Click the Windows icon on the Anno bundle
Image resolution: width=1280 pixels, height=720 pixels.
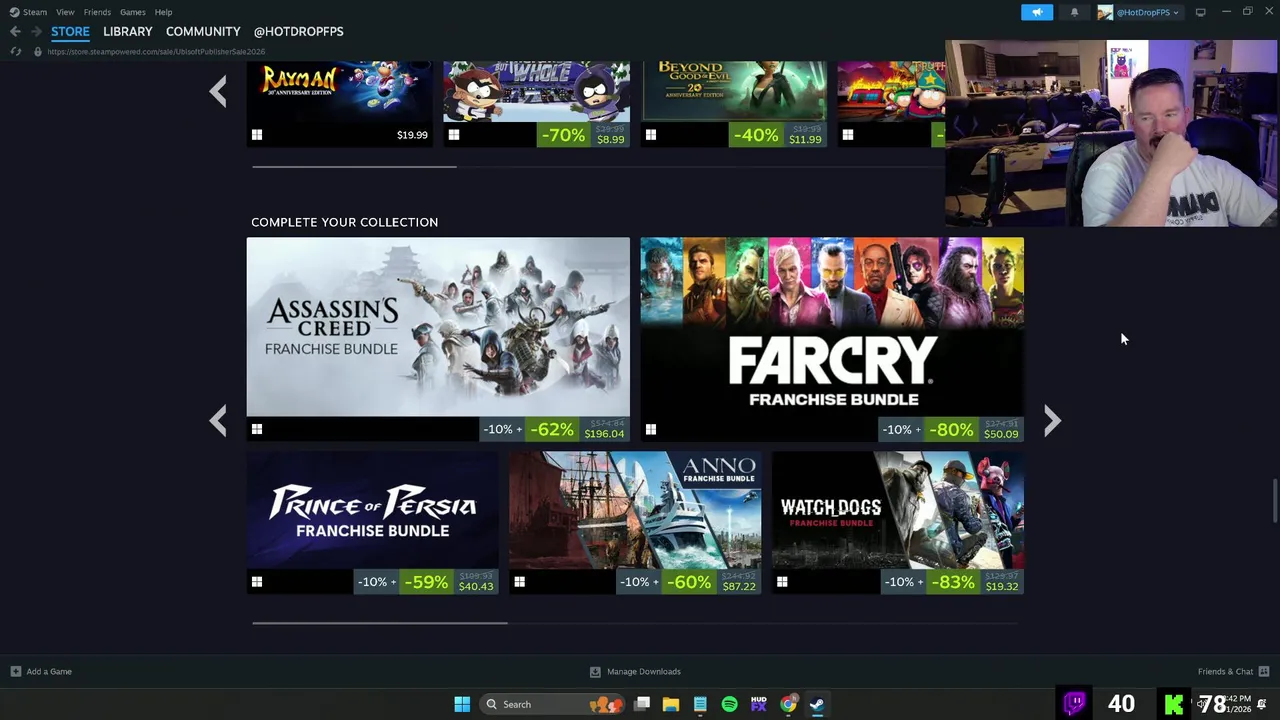coord(519,581)
